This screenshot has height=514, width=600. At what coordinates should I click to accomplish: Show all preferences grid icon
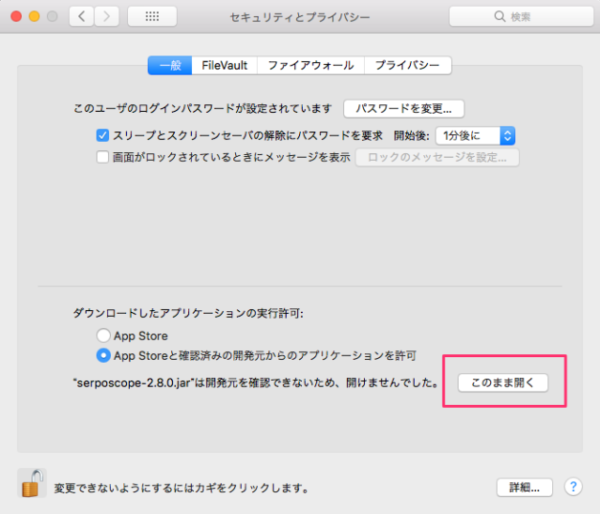click(152, 17)
